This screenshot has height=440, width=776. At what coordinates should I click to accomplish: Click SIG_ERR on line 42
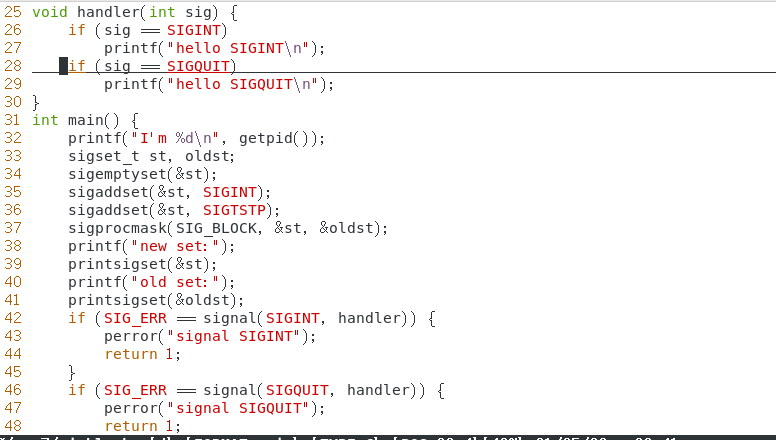(x=135, y=318)
